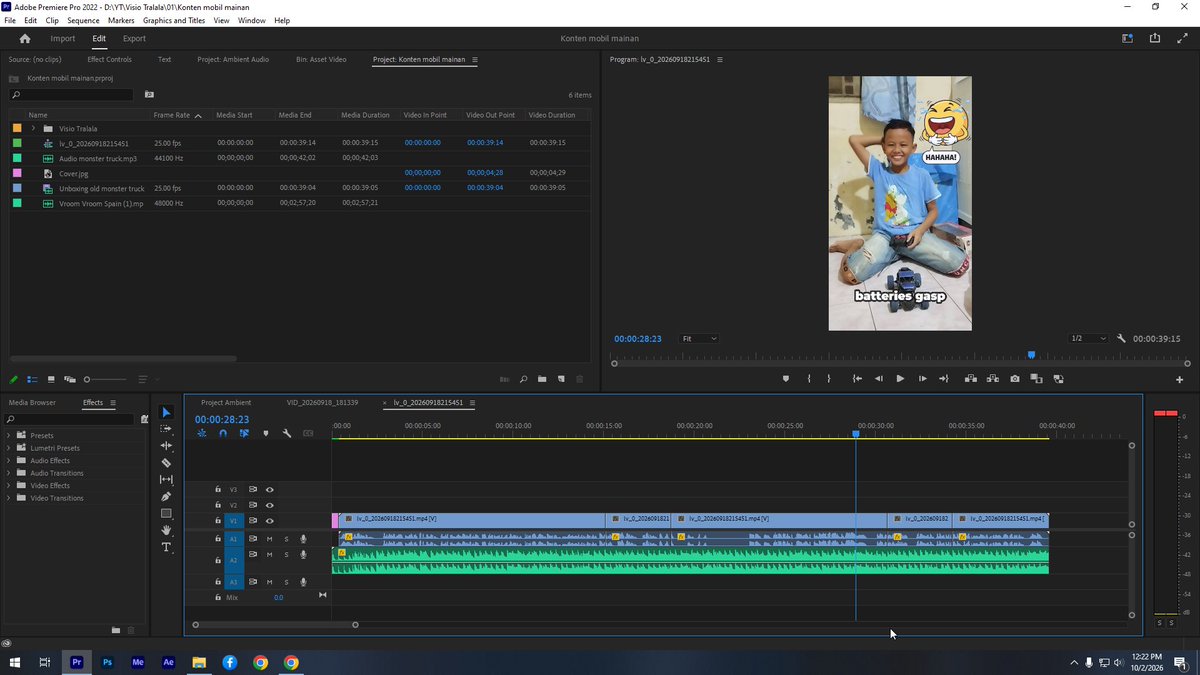Image resolution: width=1200 pixels, height=675 pixels.
Task: Toggle Snap in Timeline magnet icon
Action: pyautogui.click(x=223, y=433)
